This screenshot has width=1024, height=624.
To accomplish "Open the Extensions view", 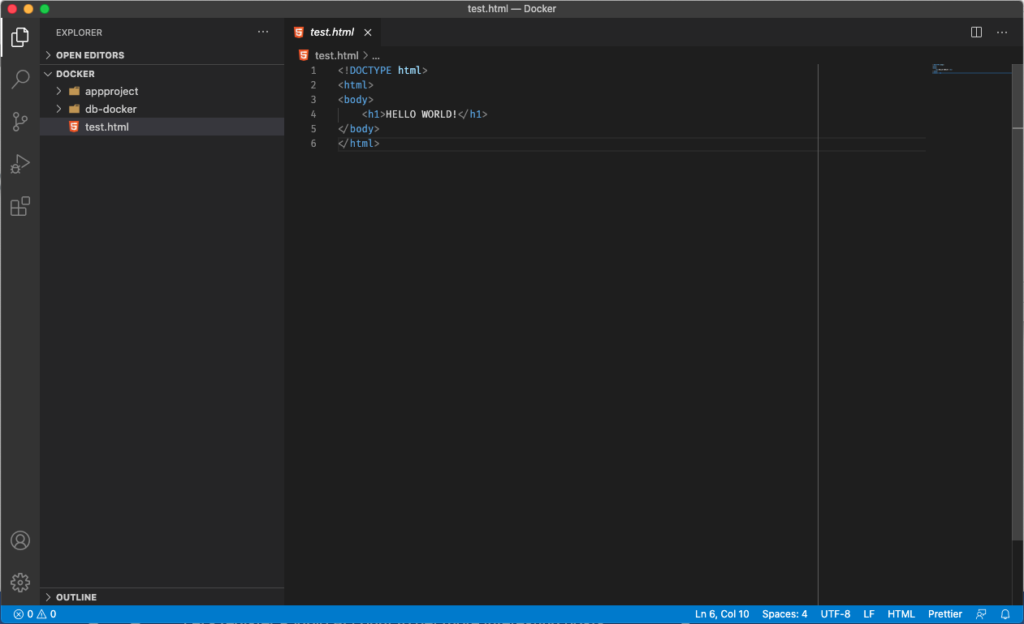I will [20, 207].
